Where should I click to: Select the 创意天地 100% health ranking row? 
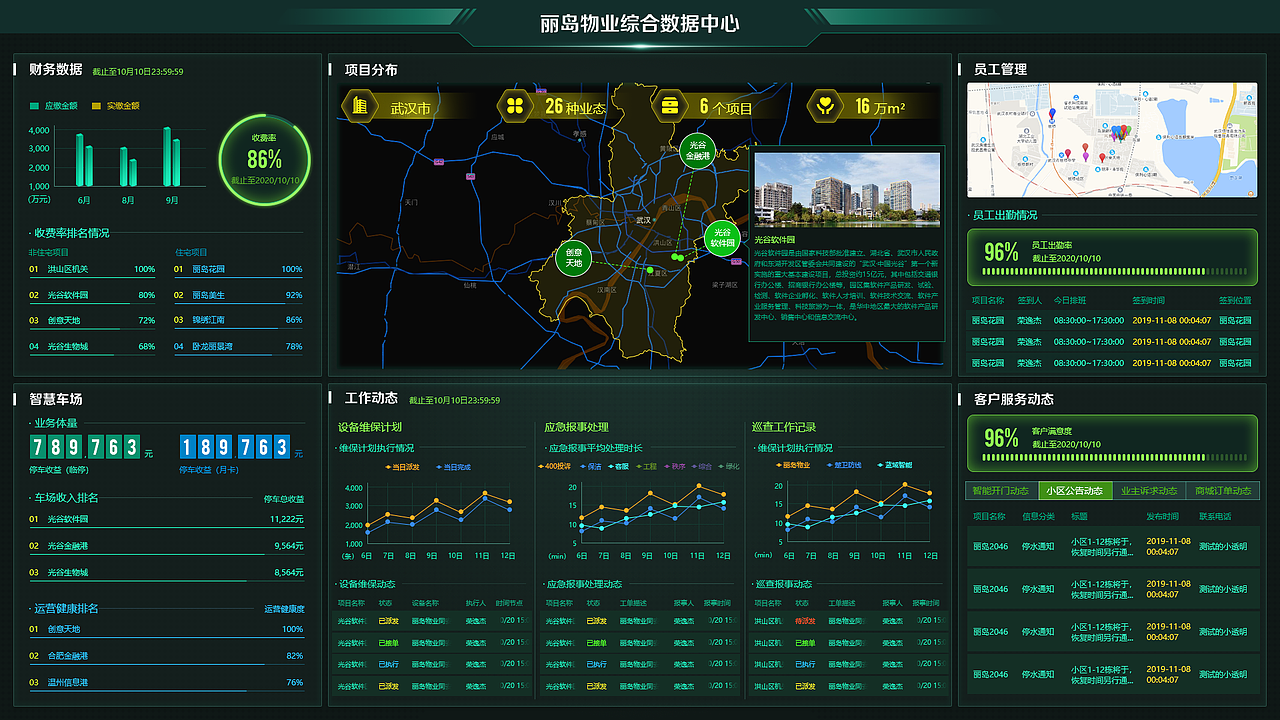pyautogui.click(x=166, y=630)
